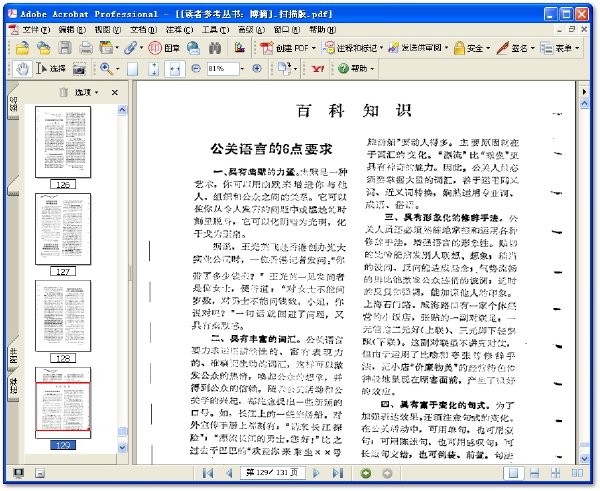Open the 文档(D) menu
This screenshot has width=600, height=491.
click(143, 29)
